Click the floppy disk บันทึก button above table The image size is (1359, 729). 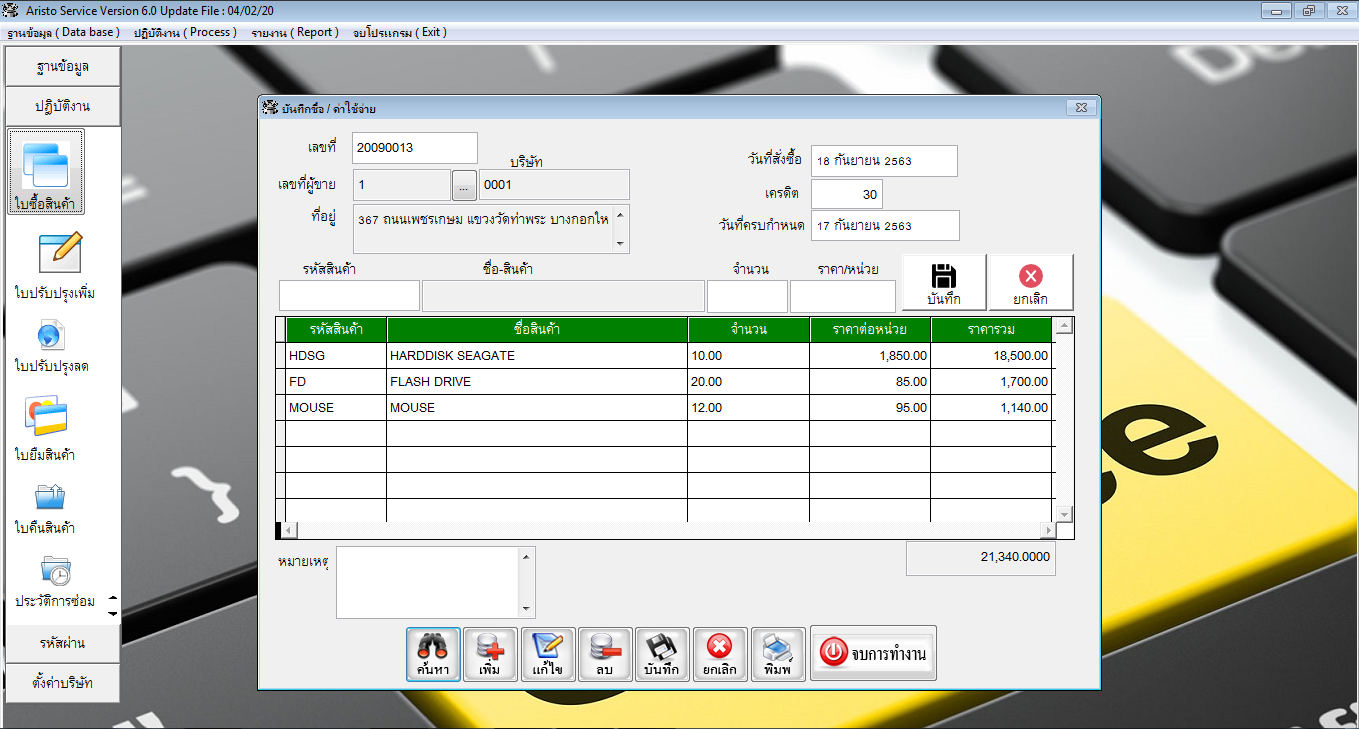943,283
